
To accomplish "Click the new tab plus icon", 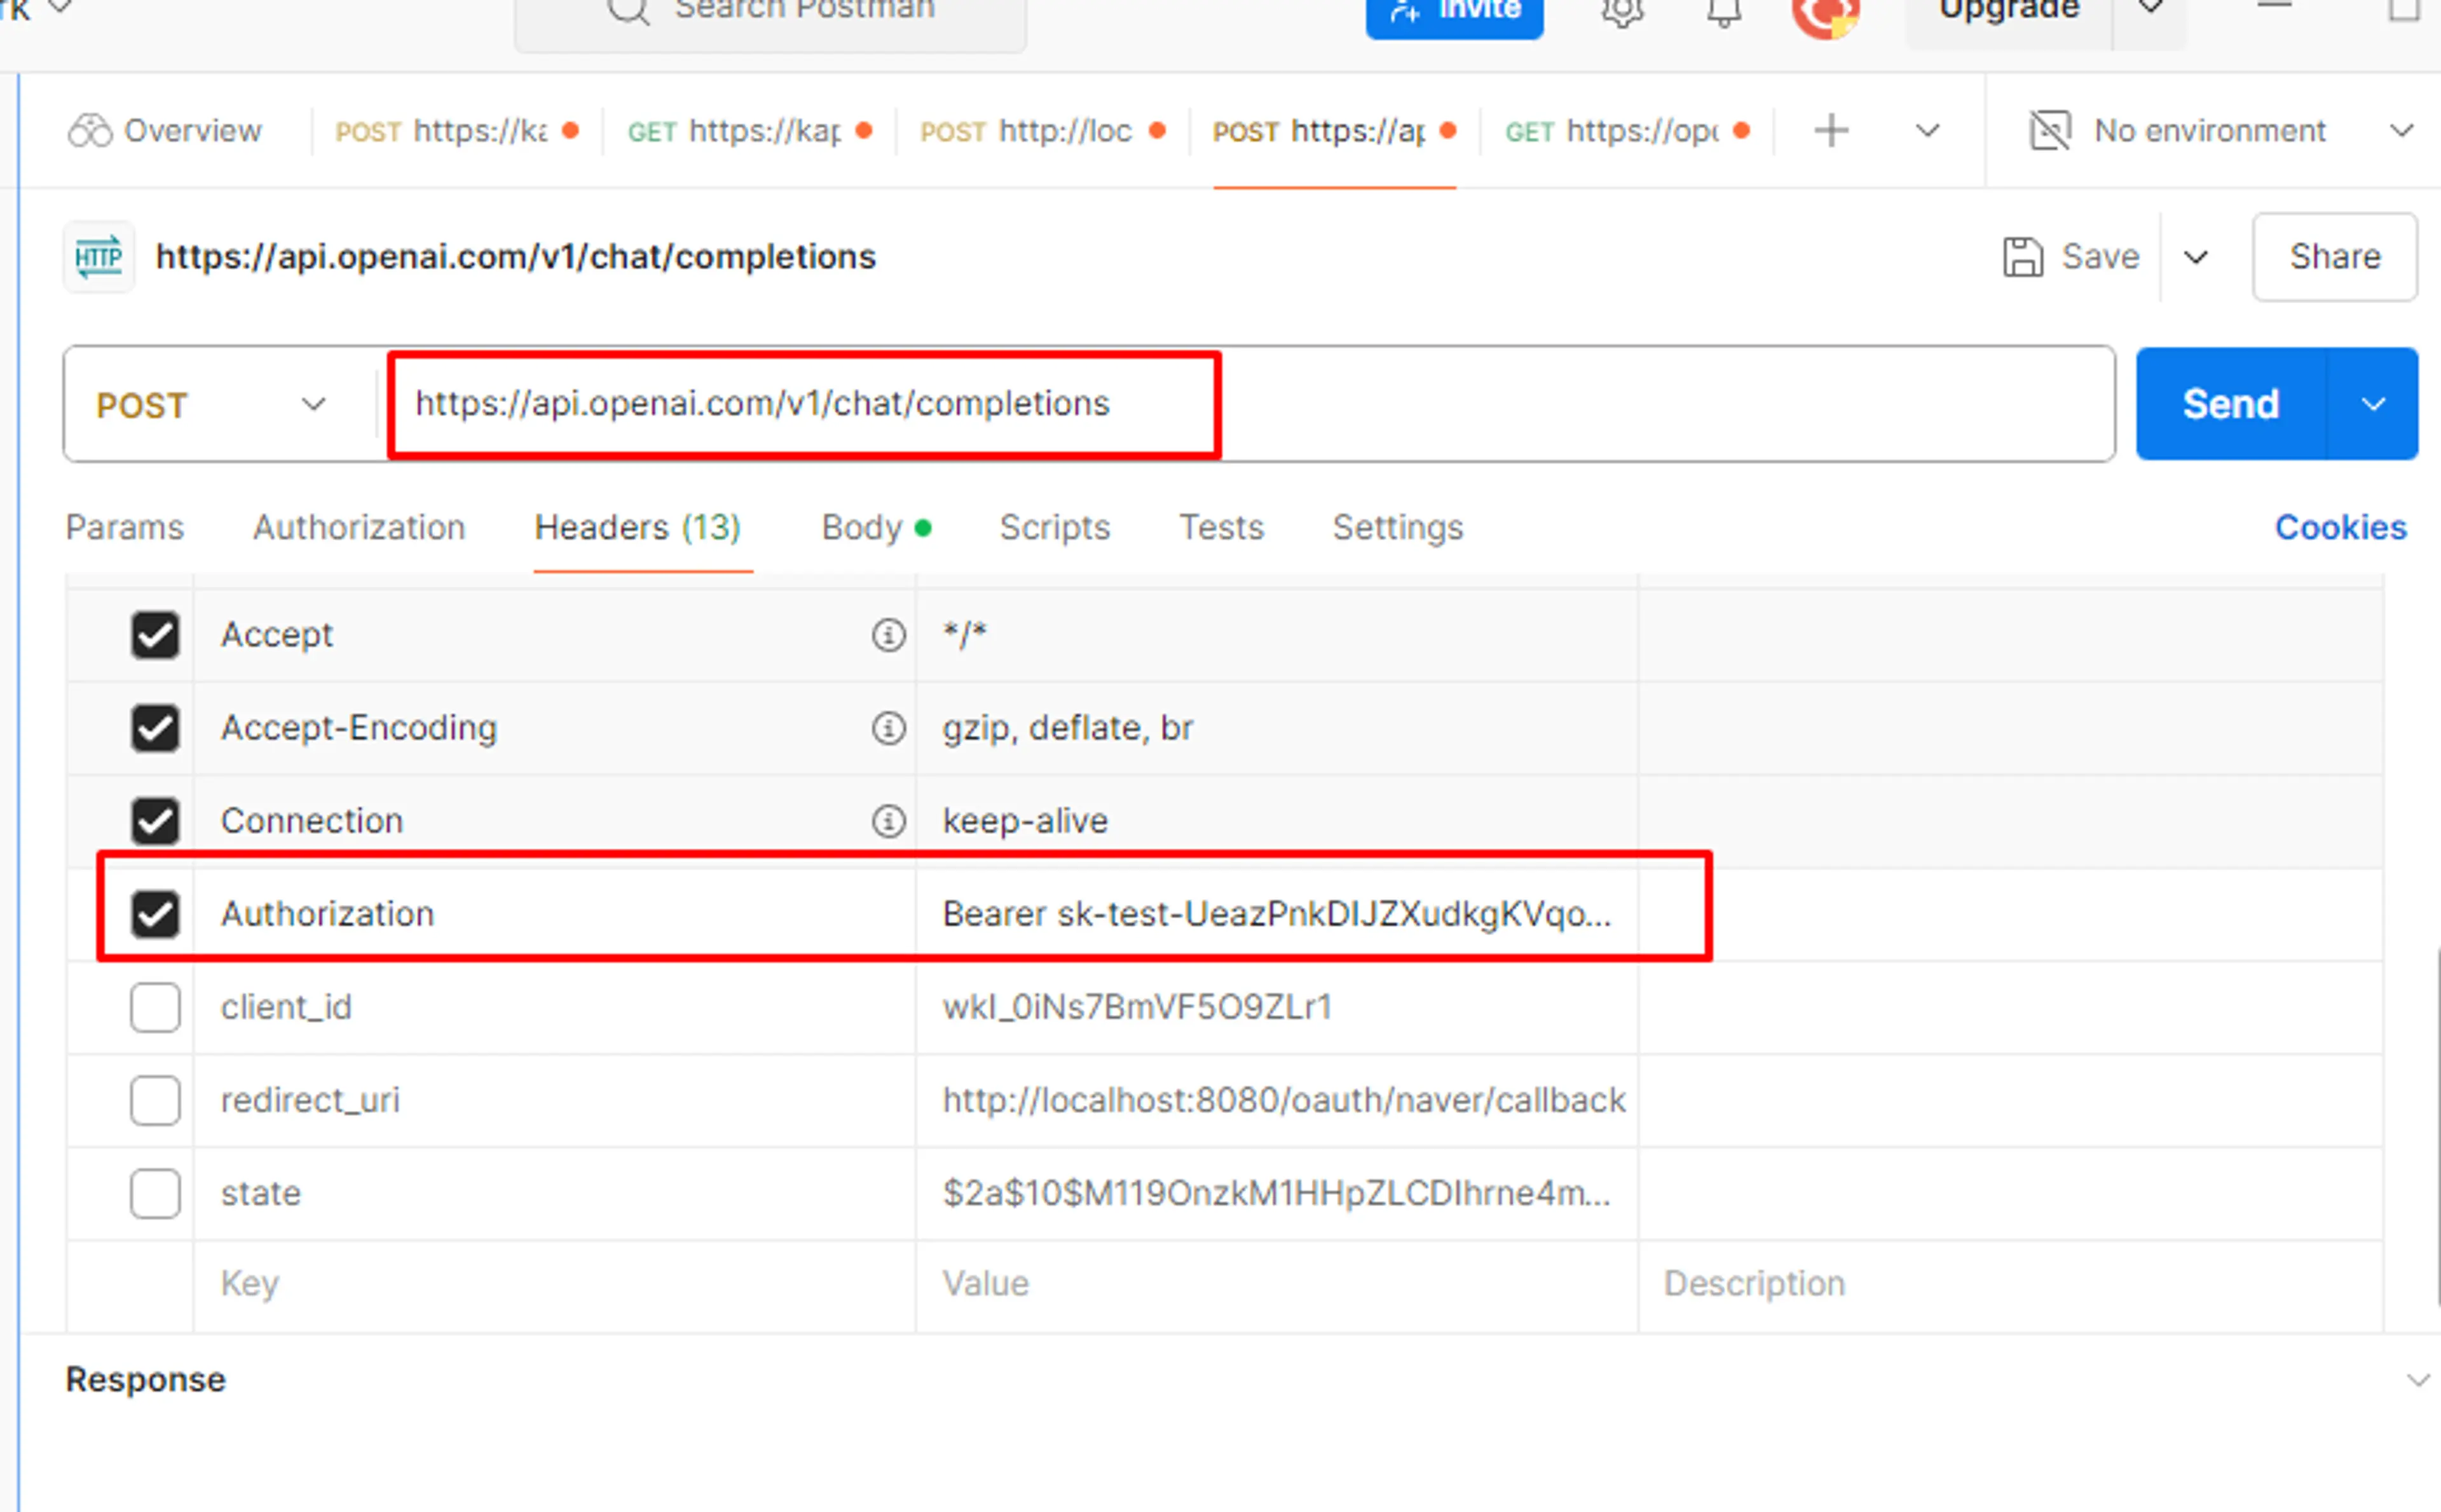I will (x=1831, y=131).
